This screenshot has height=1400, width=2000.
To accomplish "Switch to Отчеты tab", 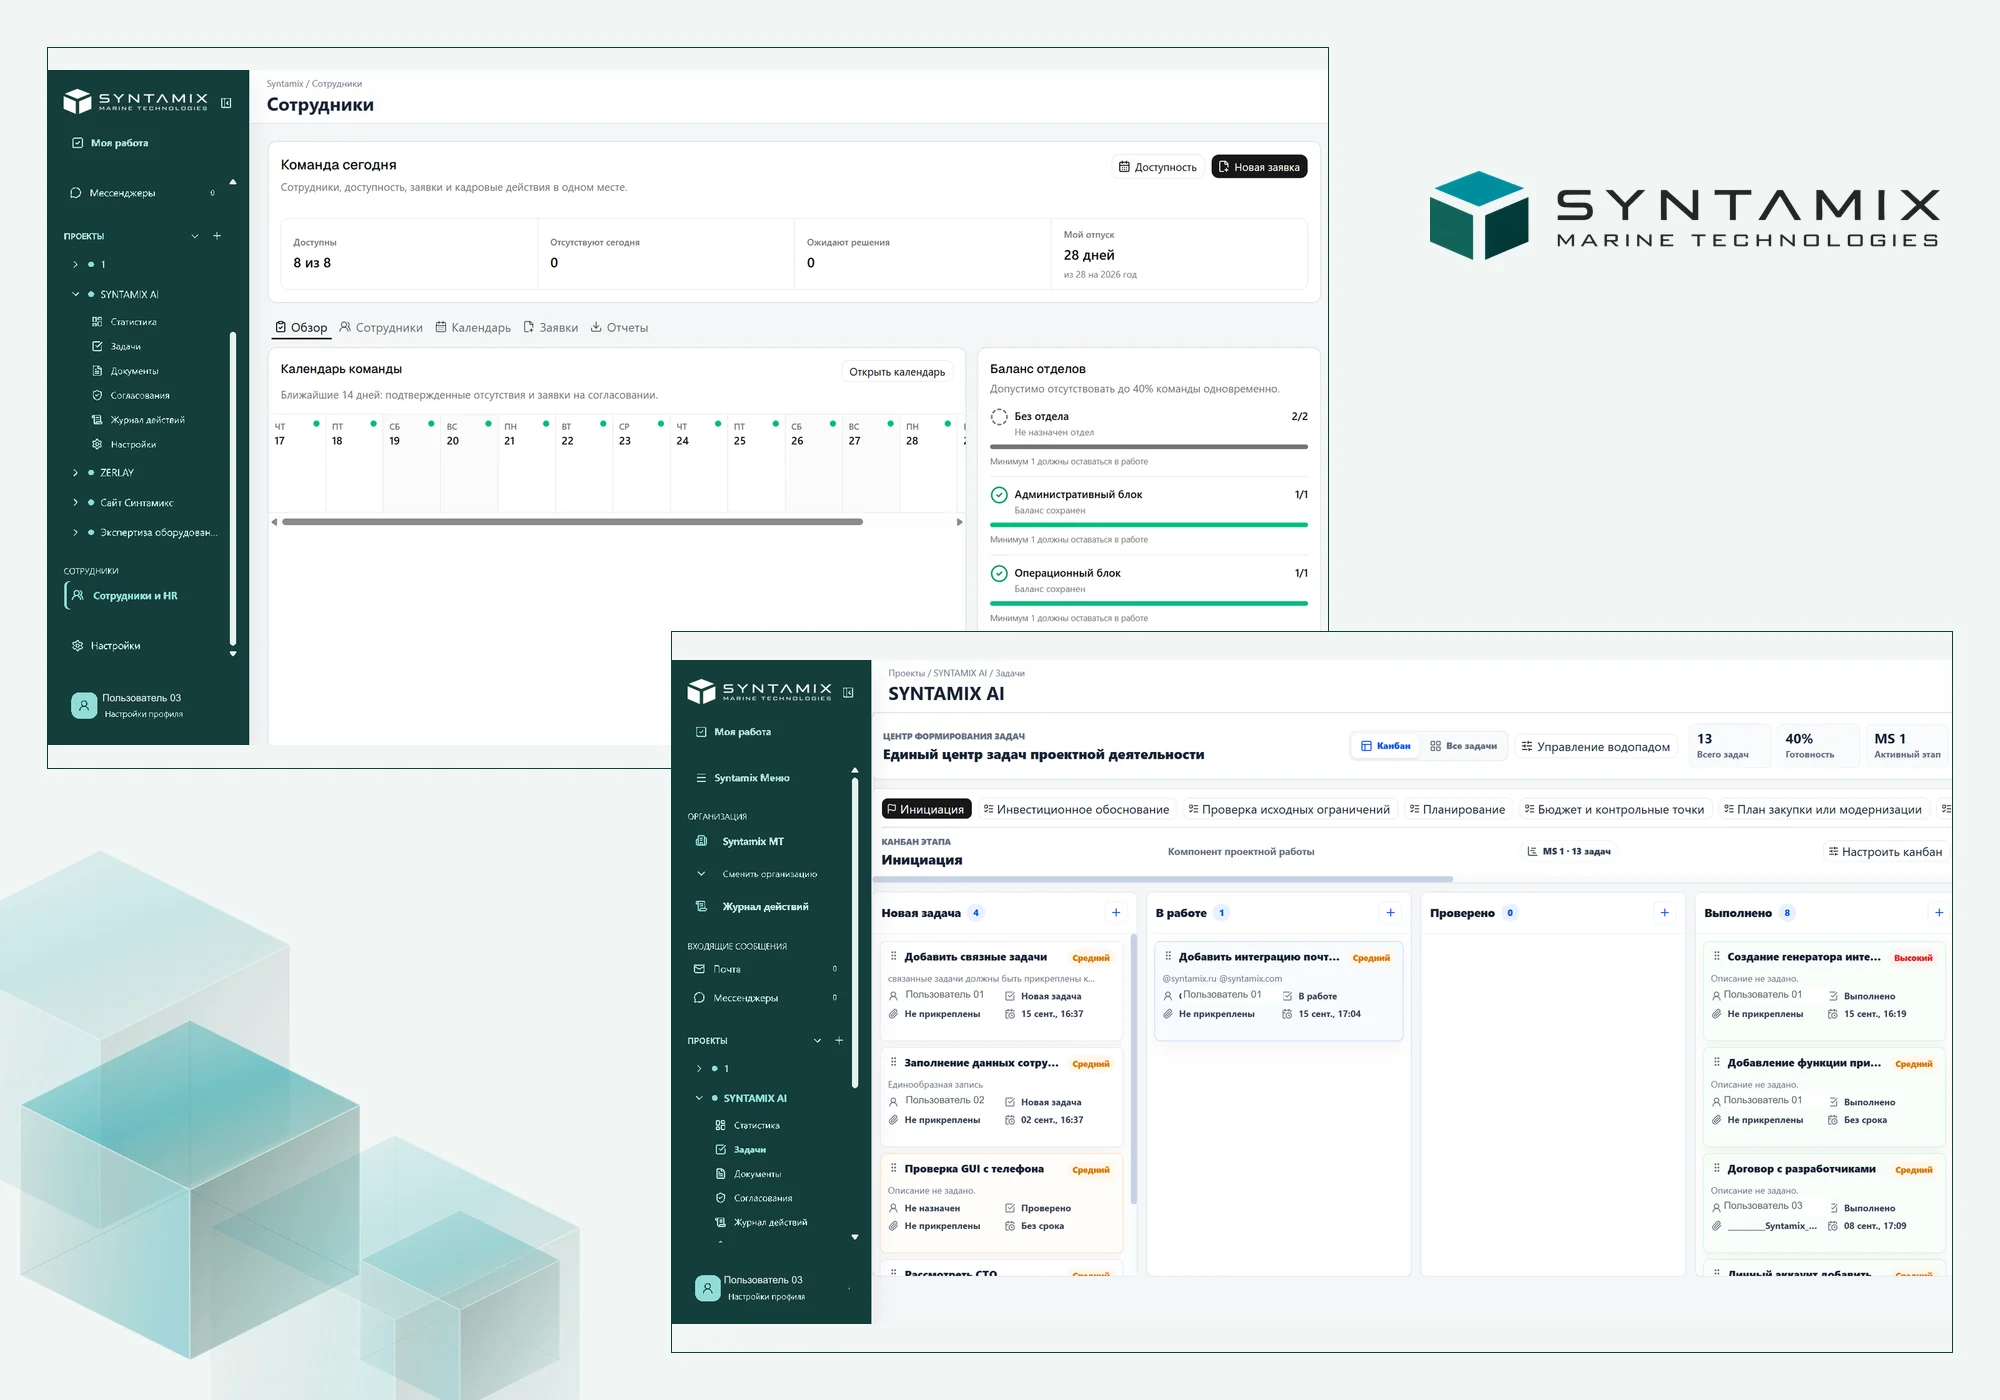I will point(619,327).
